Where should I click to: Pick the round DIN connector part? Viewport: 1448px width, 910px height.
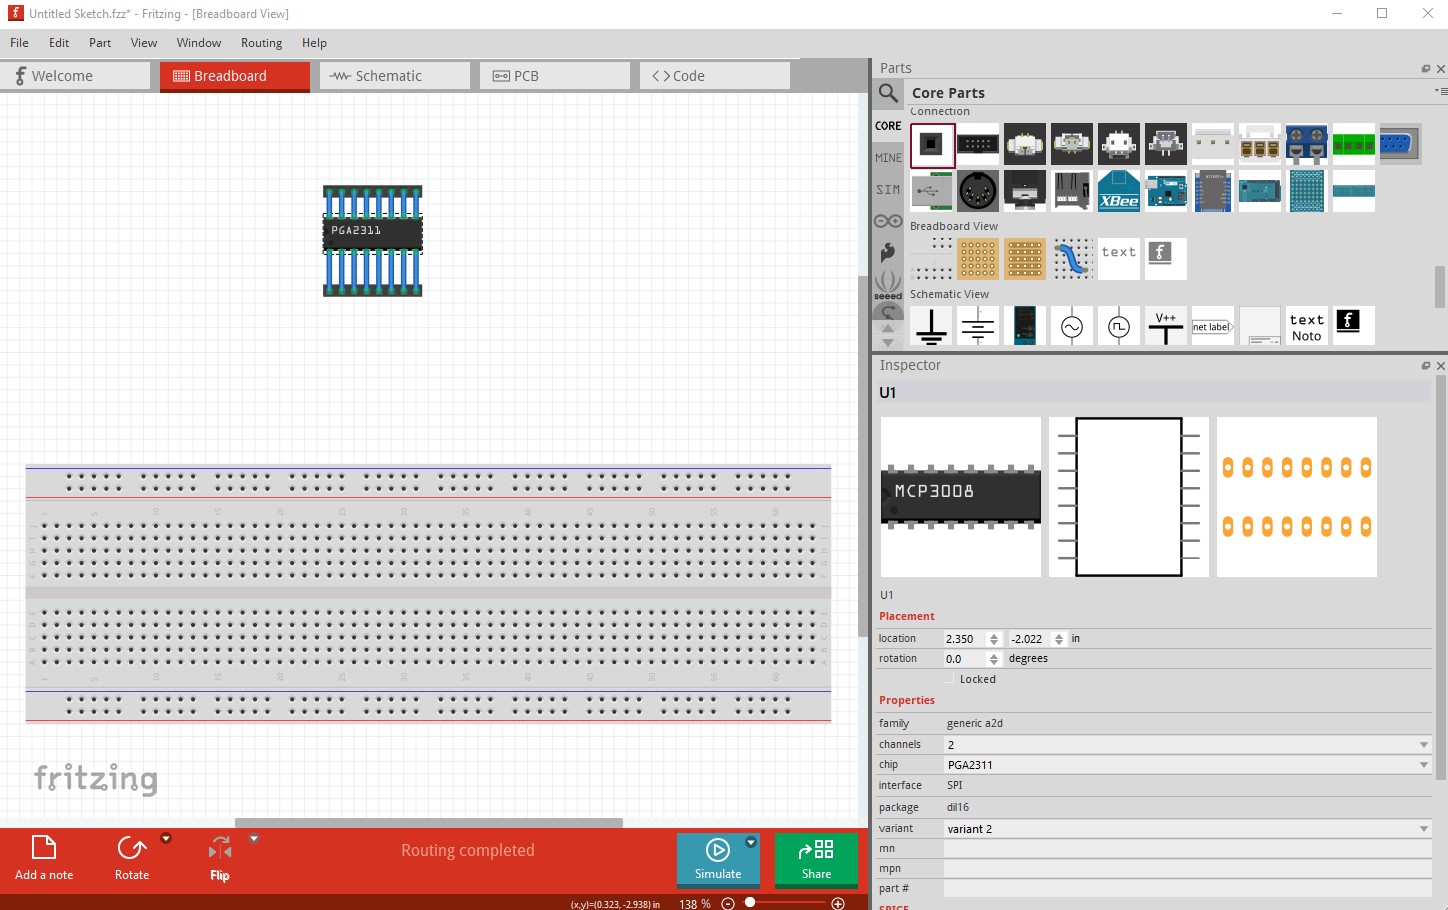pyautogui.click(x=978, y=190)
